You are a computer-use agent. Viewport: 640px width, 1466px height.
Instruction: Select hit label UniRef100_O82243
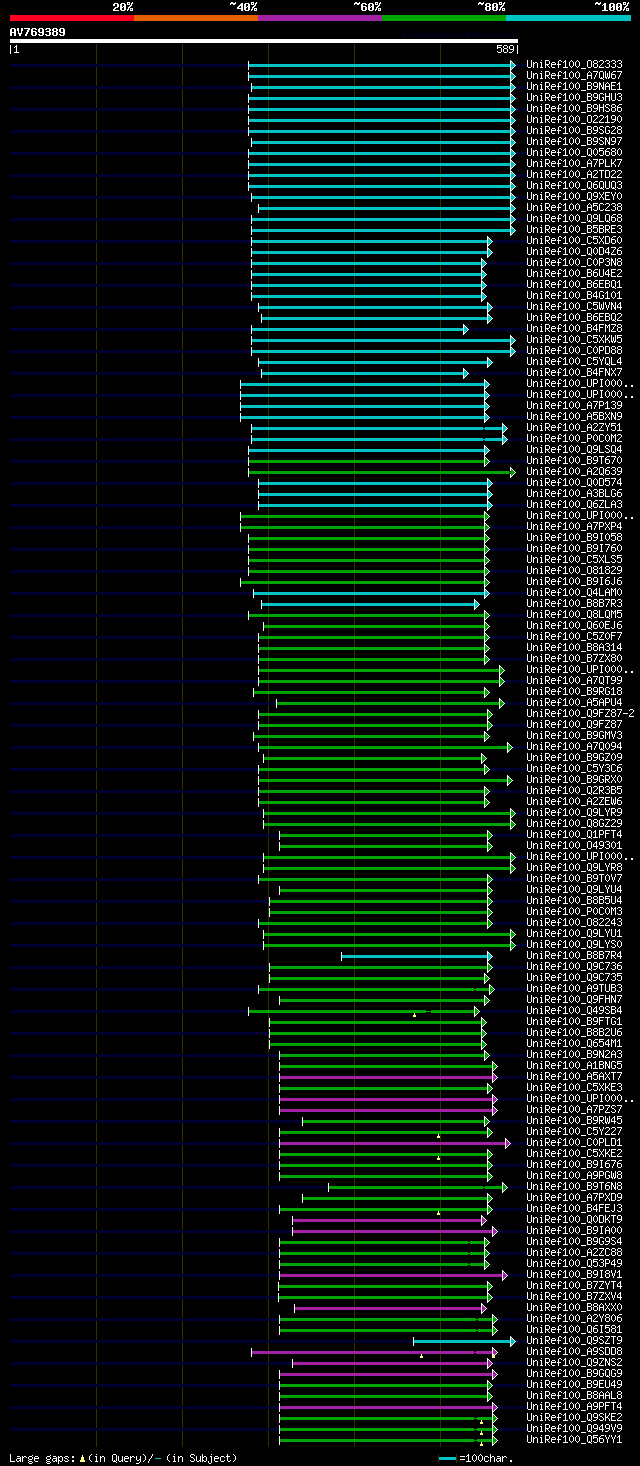[574, 923]
